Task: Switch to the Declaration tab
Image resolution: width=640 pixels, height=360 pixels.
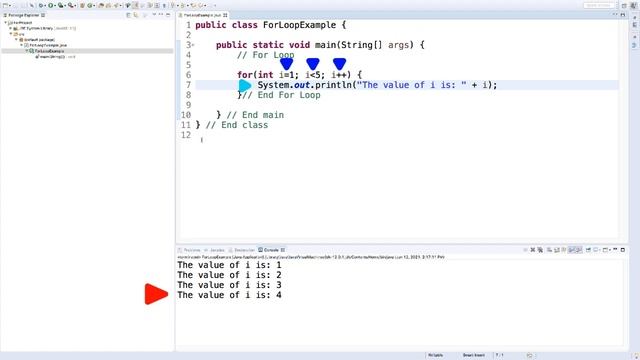Action: coord(242,250)
